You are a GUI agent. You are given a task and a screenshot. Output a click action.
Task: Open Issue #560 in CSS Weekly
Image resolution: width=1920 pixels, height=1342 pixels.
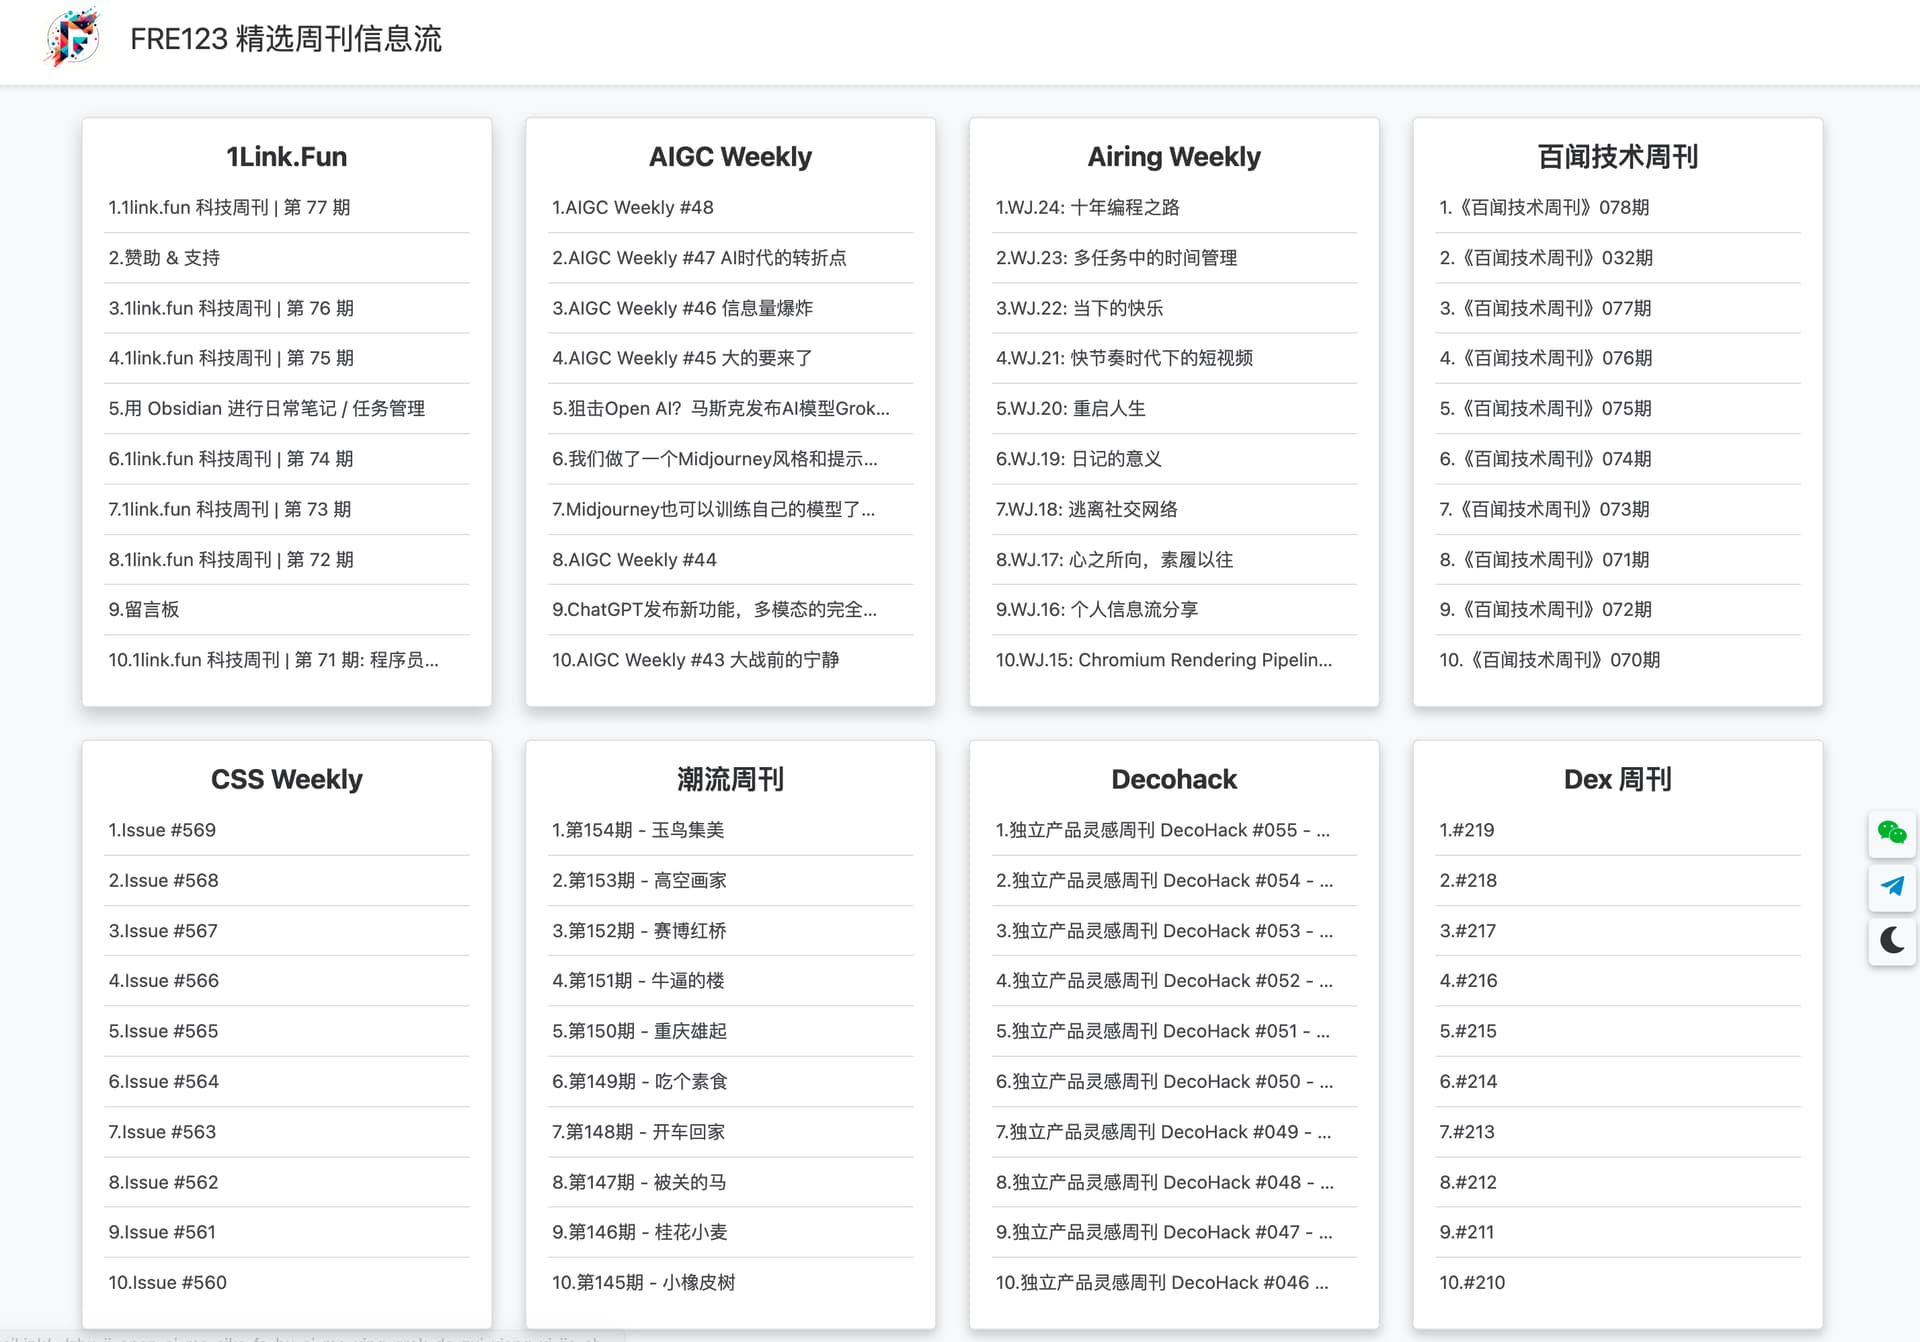pyautogui.click(x=167, y=1283)
